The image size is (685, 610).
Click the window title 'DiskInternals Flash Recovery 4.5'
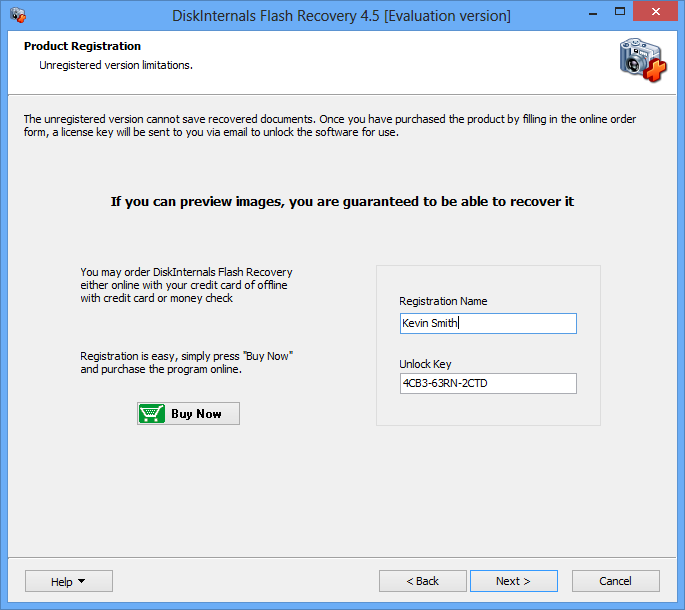(341, 16)
